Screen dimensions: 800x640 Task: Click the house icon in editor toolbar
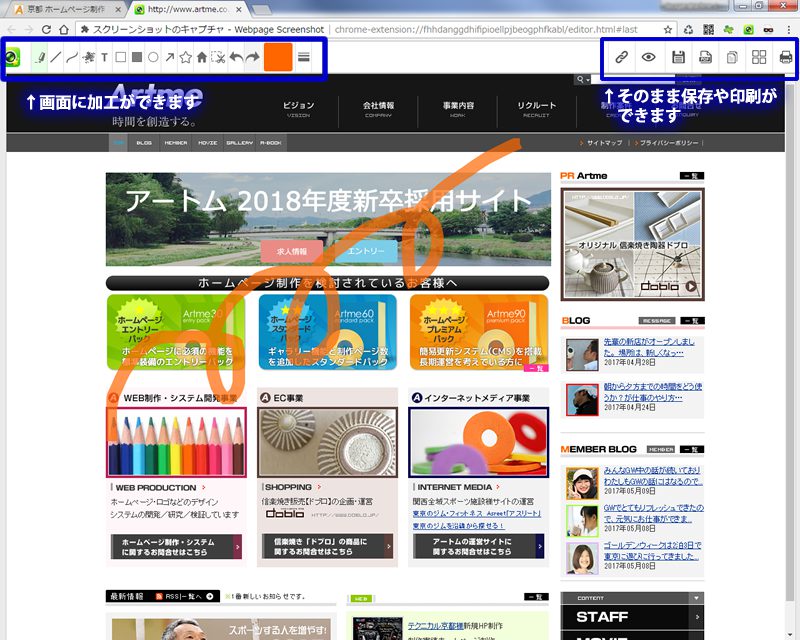[x=202, y=57]
